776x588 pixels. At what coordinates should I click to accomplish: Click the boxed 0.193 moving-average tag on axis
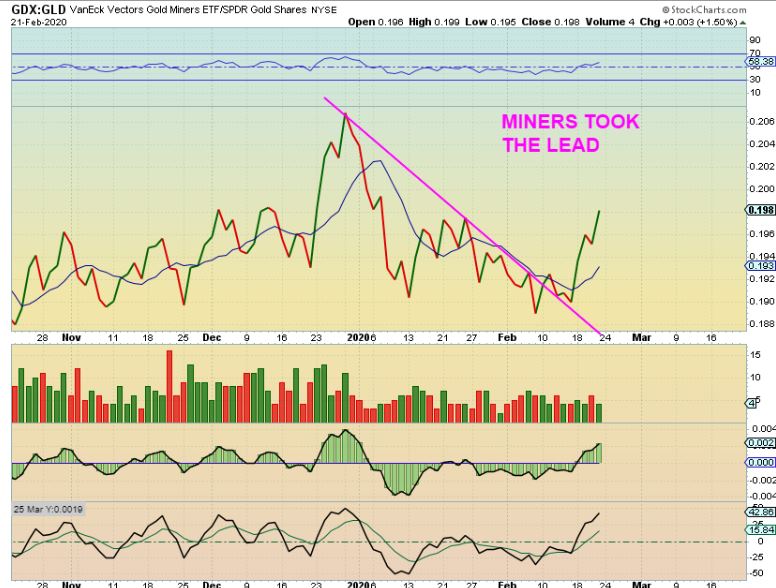coord(761,266)
